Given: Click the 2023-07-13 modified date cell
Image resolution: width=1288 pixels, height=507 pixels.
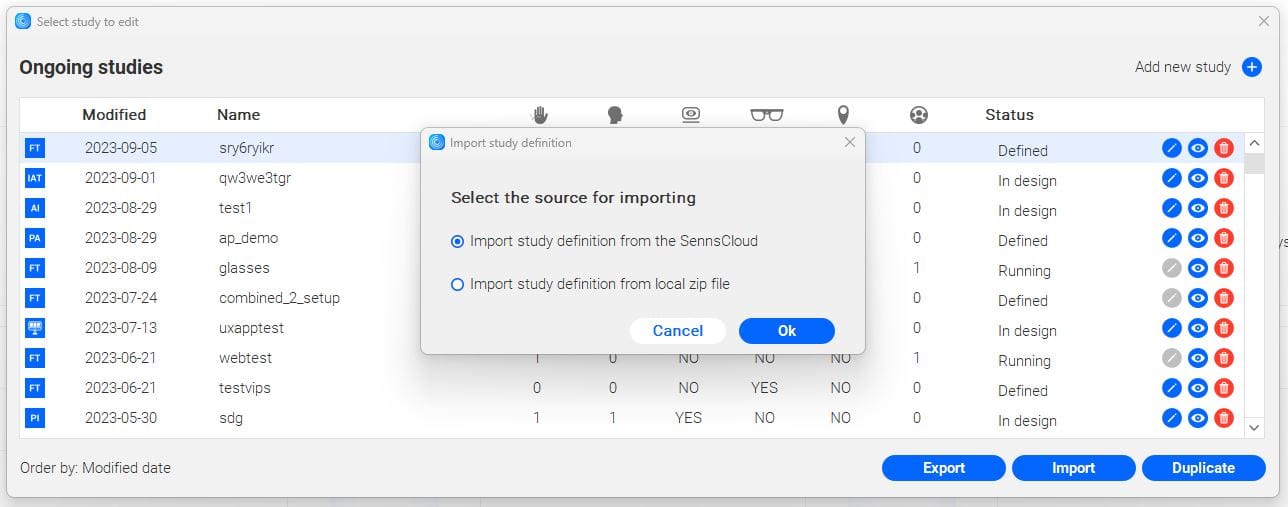Looking at the screenshot, I should coord(121,328).
